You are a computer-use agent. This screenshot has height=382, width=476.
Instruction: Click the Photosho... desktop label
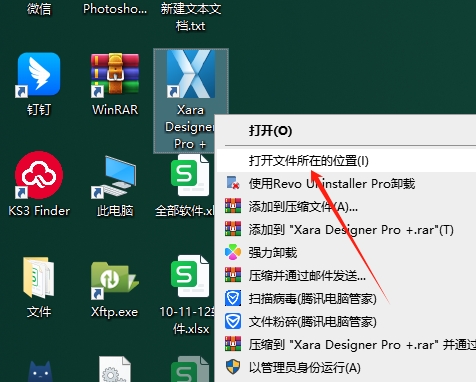(115, 9)
